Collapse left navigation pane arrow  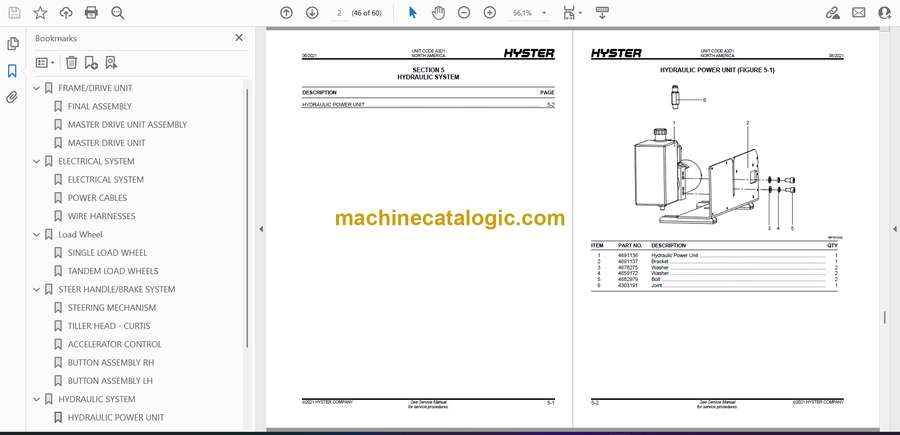[x=261, y=229]
